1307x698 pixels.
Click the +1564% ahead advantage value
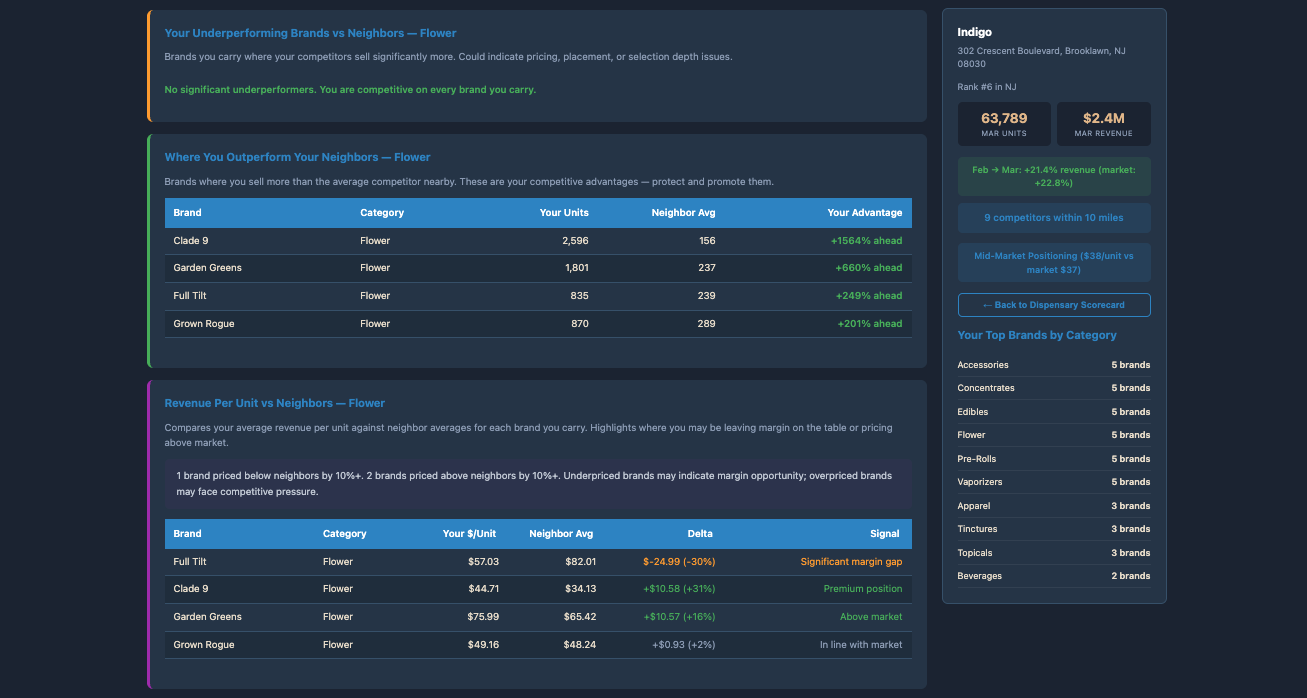click(866, 241)
